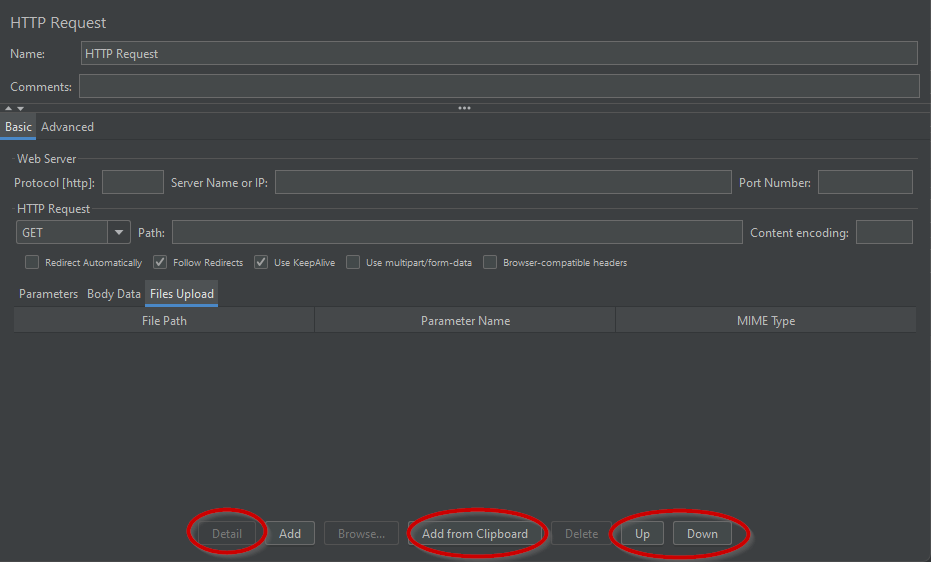Focus the Server Name or IP field
The image size is (931, 562).
(x=503, y=182)
